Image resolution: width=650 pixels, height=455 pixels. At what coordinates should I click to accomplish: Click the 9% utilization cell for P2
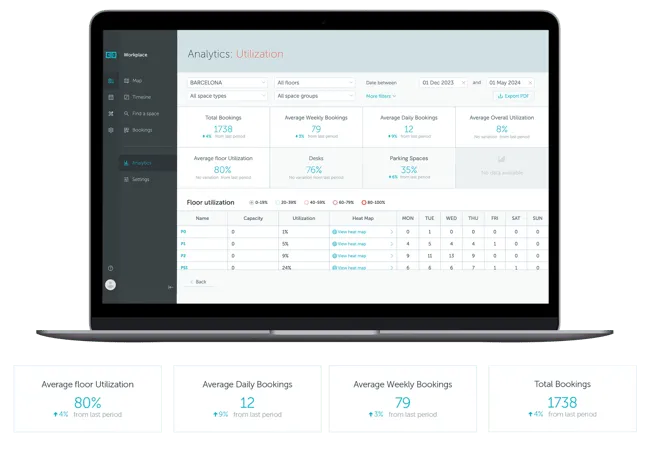pos(304,256)
